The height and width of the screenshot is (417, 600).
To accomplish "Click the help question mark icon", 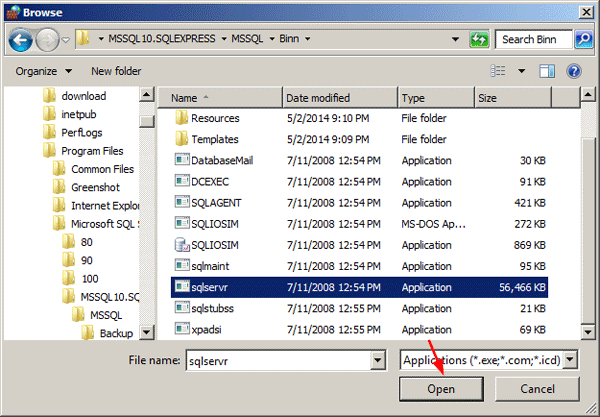I will [x=574, y=71].
